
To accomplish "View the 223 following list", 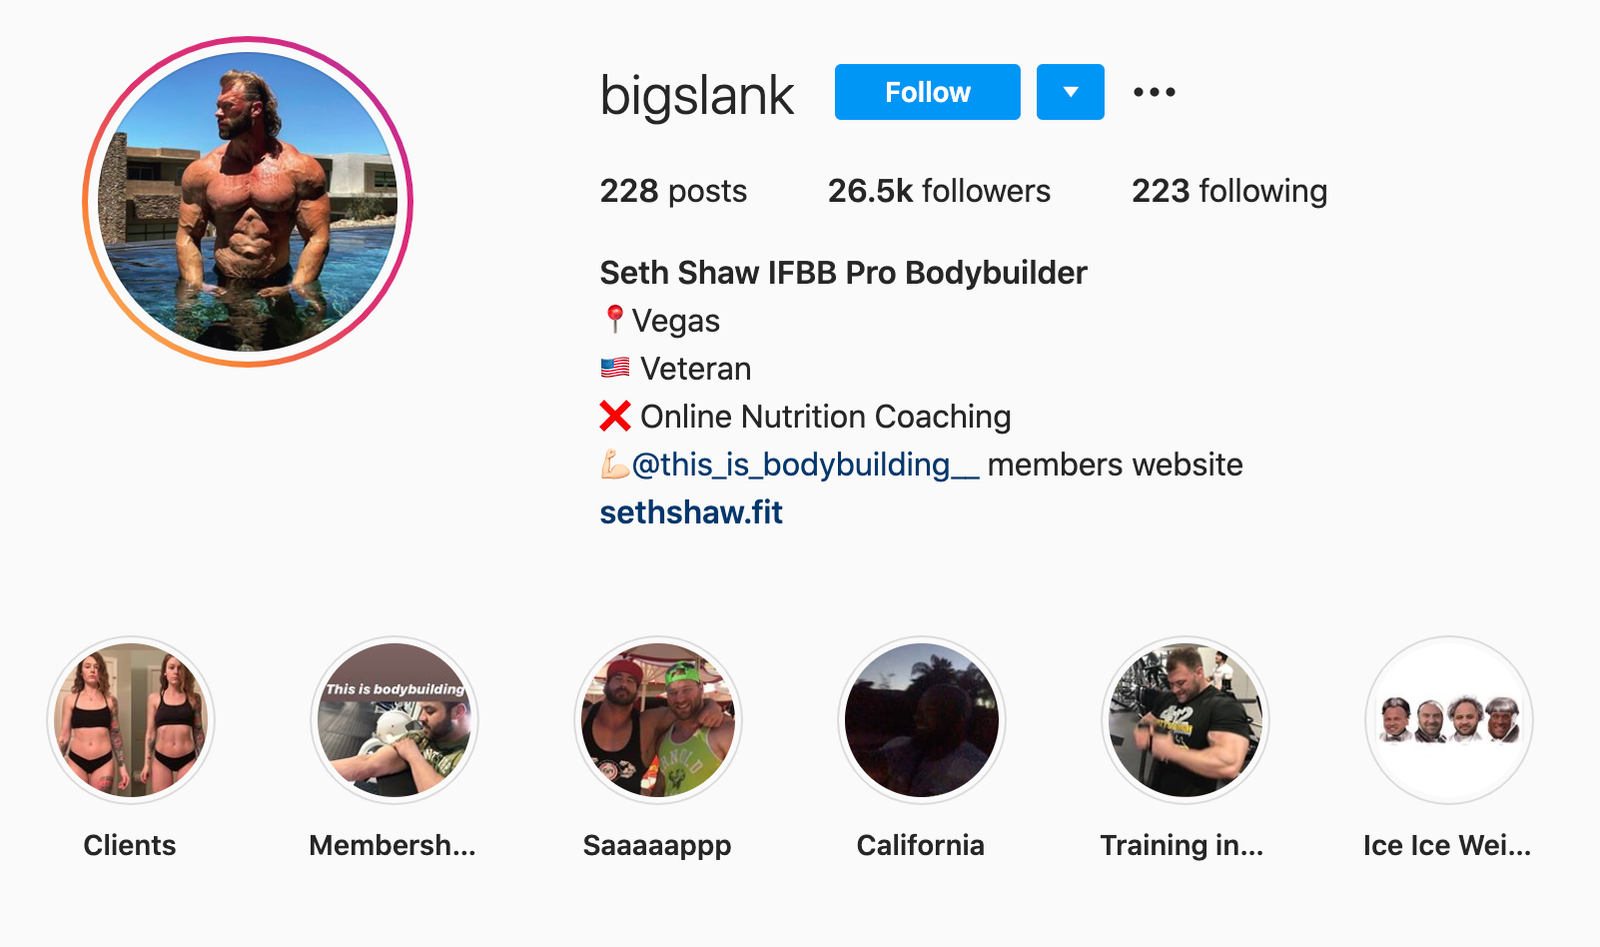I will (1229, 191).
